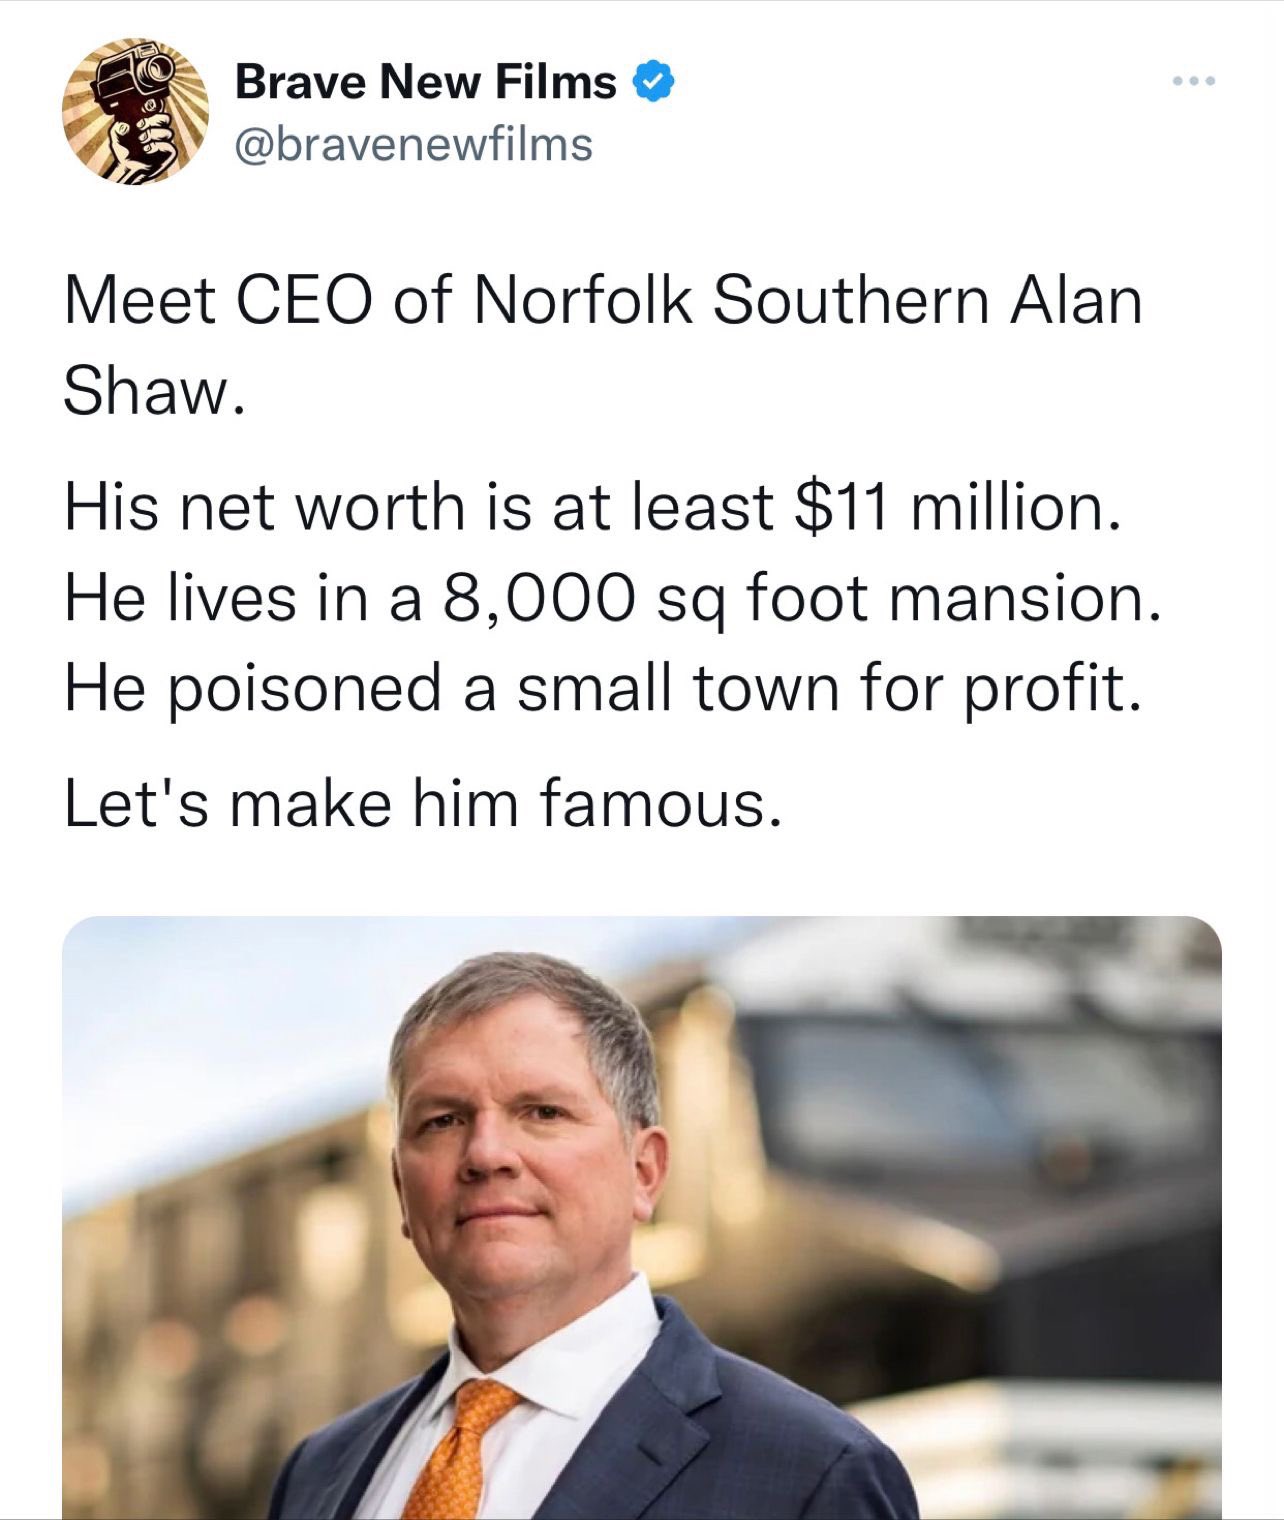1284x1520 pixels.
Task: Click the word "Shaw." in the tweet
Action: (x=152, y=392)
